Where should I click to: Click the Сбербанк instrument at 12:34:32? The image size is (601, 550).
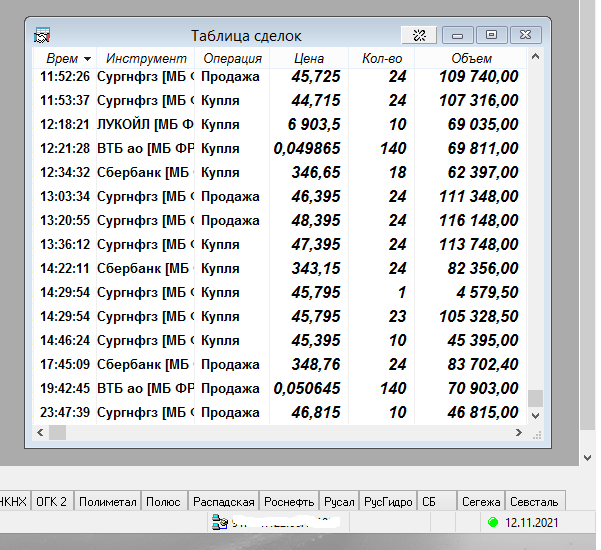pos(145,172)
